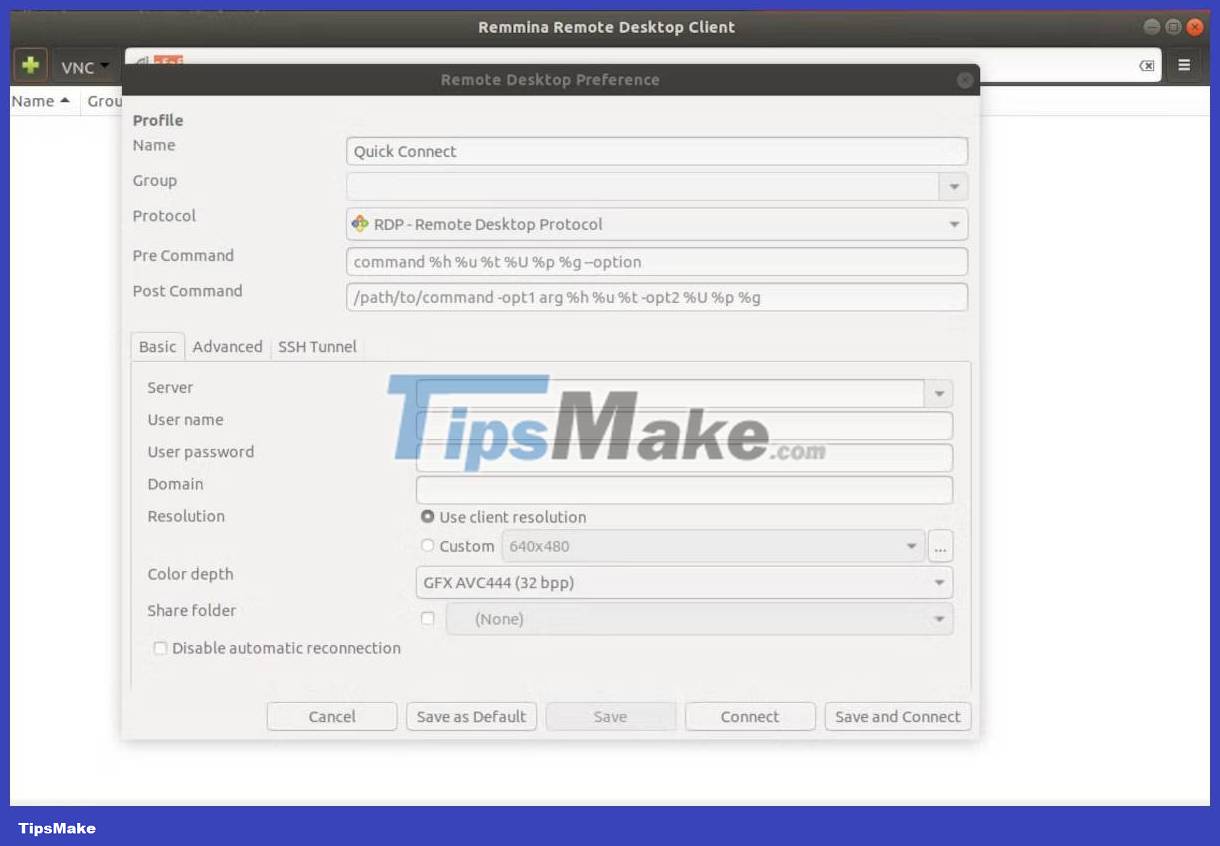The image size is (1220, 846).
Task: Click the User name input field
Action: [x=684, y=426]
